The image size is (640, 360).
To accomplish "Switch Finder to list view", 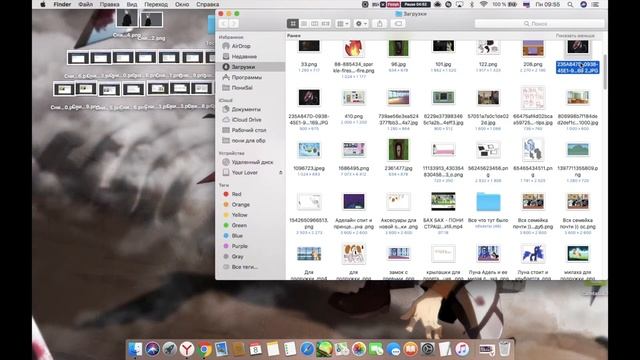I will [304, 24].
